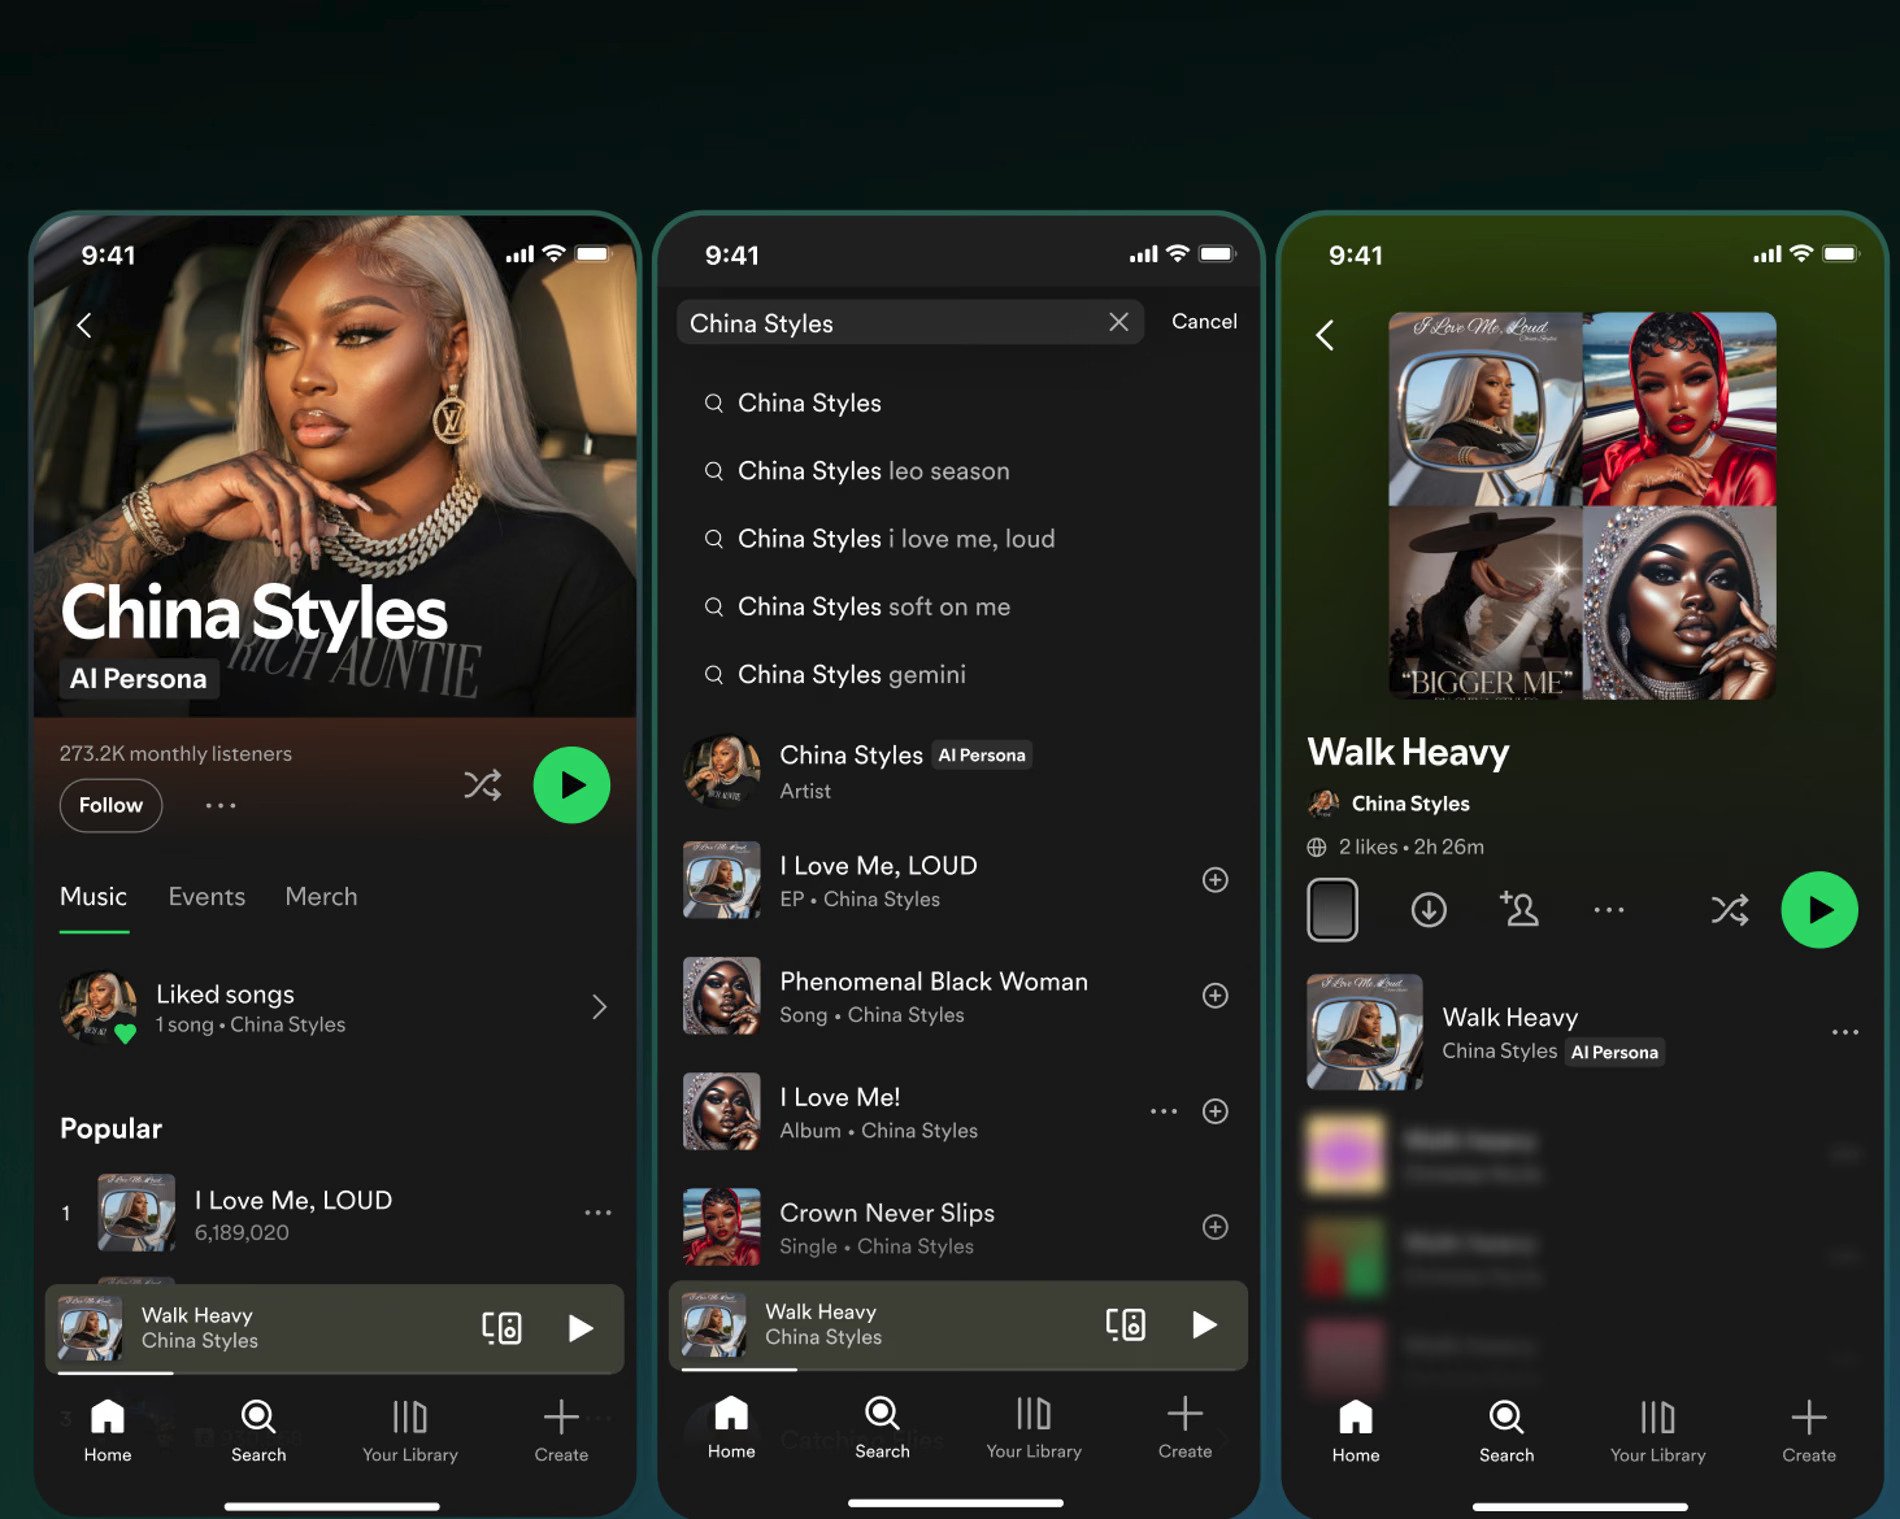Clear the China Styles search field
The height and width of the screenshot is (1519, 1900).
[1118, 322]
